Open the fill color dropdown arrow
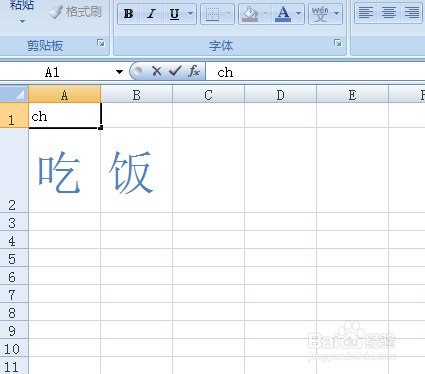 [266, 14]
